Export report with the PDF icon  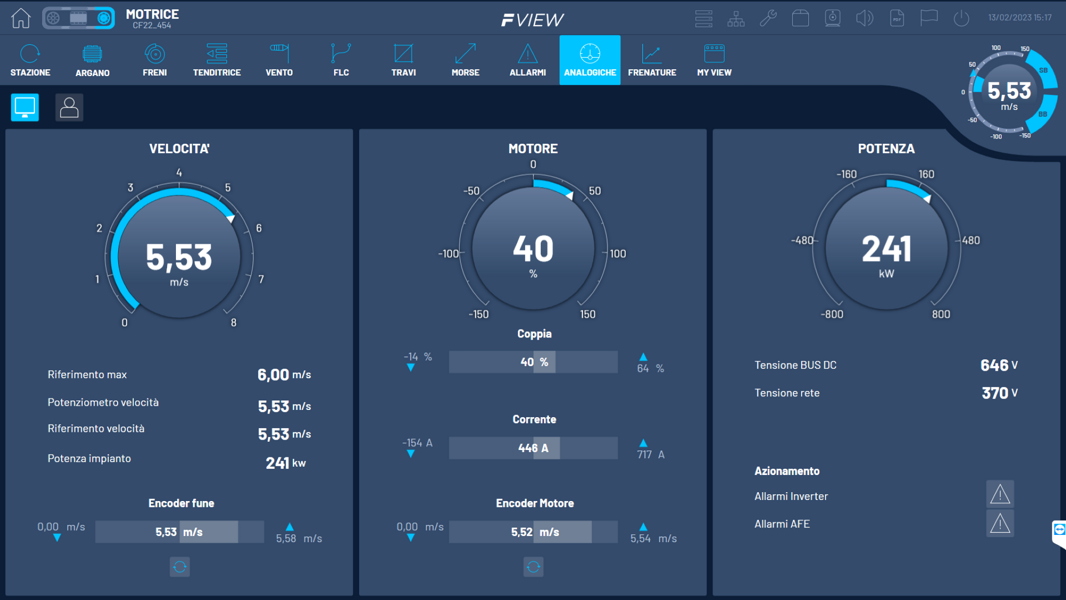click(897, 18)
